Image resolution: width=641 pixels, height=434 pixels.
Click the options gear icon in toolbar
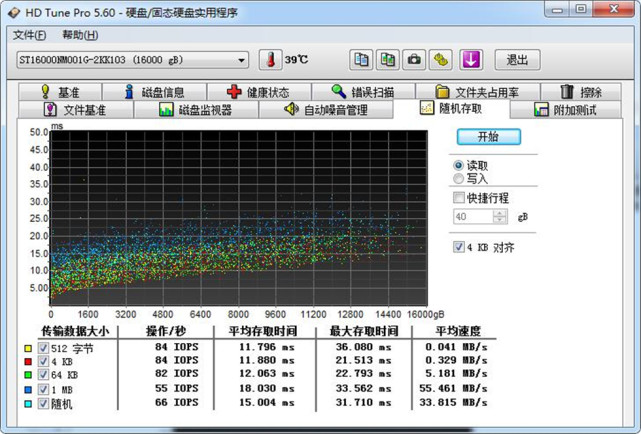(441, 60)
